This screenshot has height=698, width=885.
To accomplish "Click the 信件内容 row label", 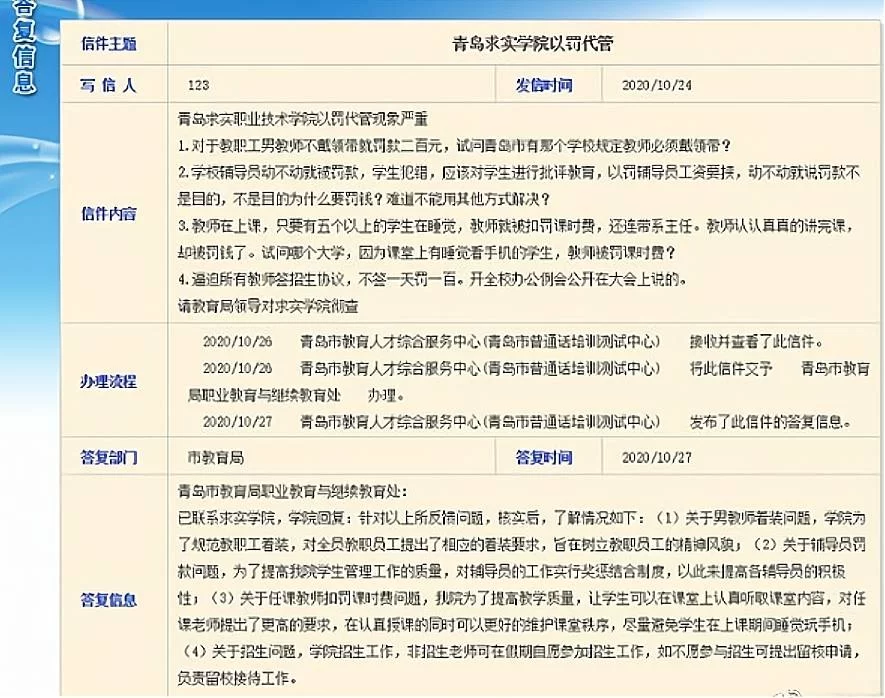I will tap(108, 214).
